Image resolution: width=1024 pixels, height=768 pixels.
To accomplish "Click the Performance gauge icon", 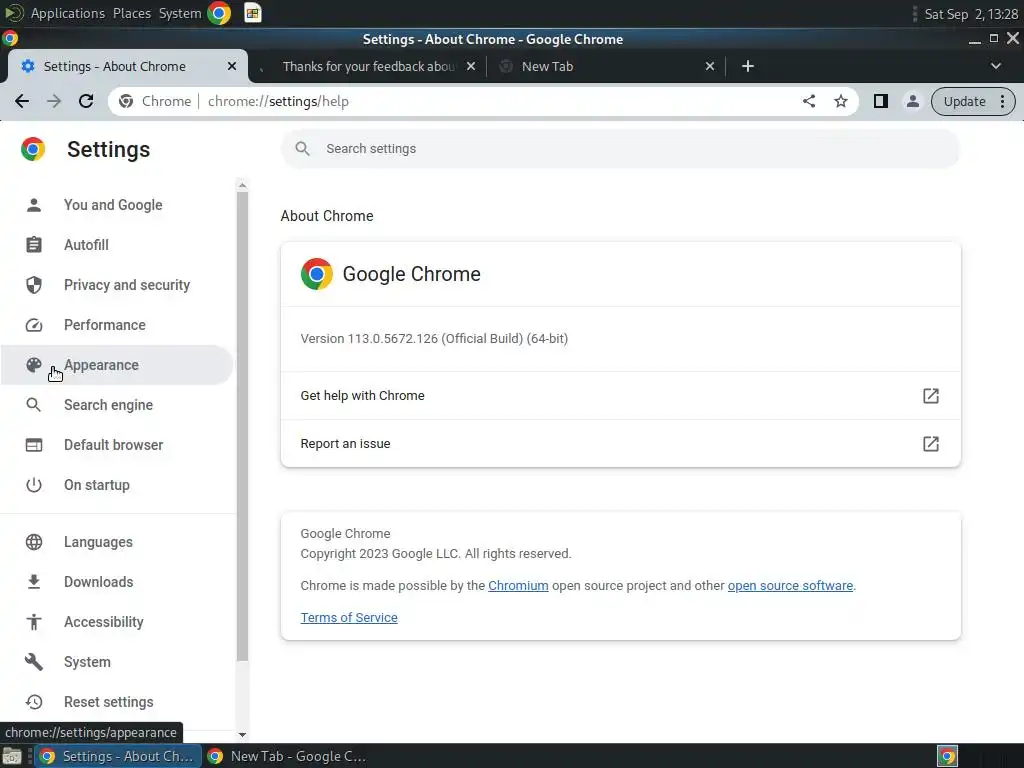I will click(x=34, y=325).
